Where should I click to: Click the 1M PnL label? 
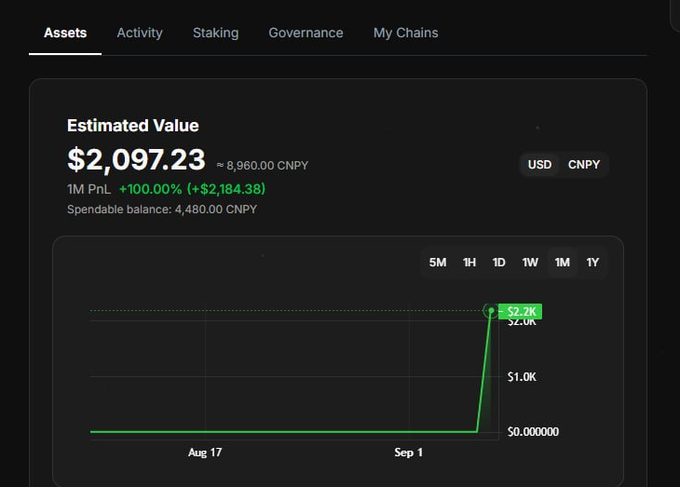(89, 189)
